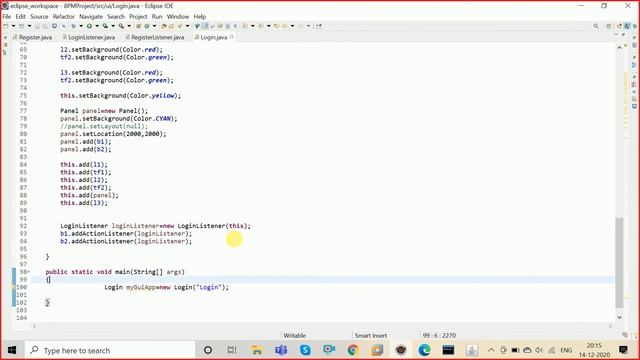The image size is (640, 360).
Task: Click the code on line 92 LoginListener
Action: pyautogui.click(x=155, y=226)
